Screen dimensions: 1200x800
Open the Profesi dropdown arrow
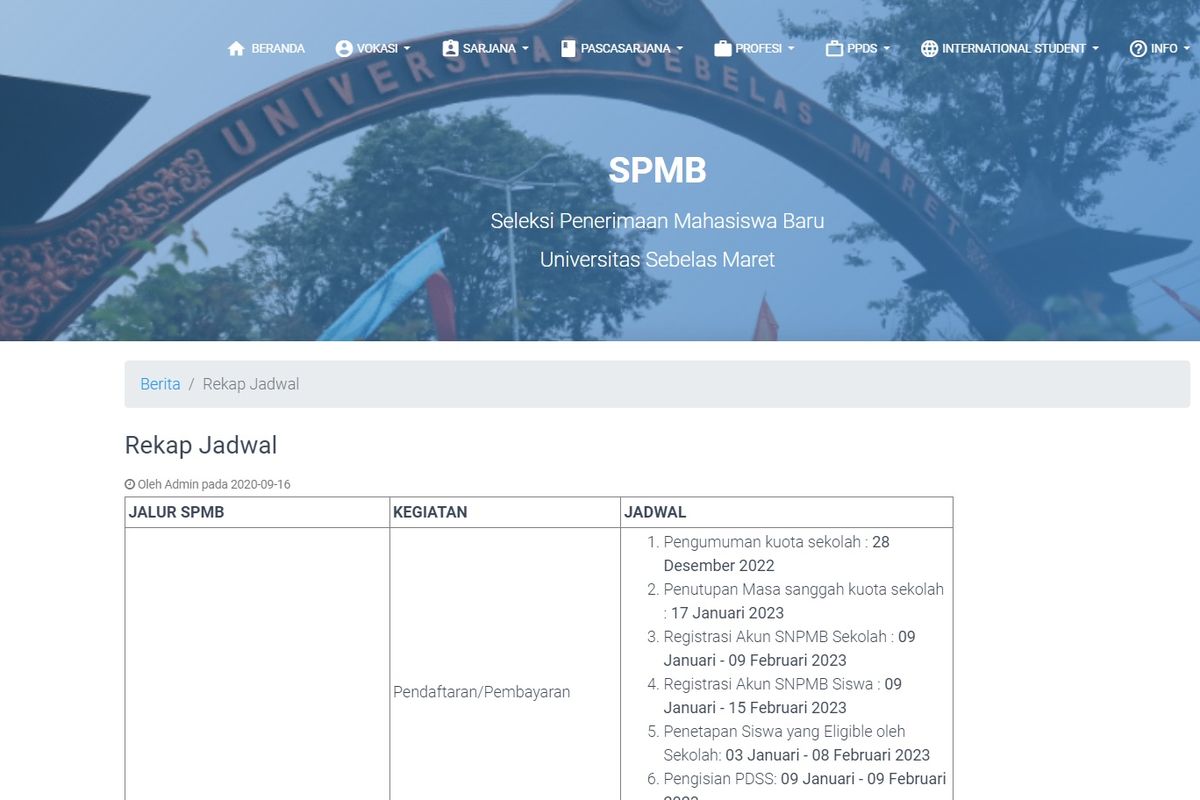pos(791,48)
